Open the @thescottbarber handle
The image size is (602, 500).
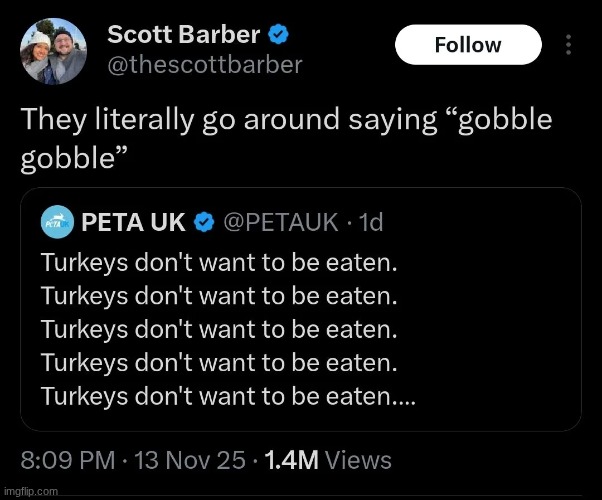[x=205, y=65]
